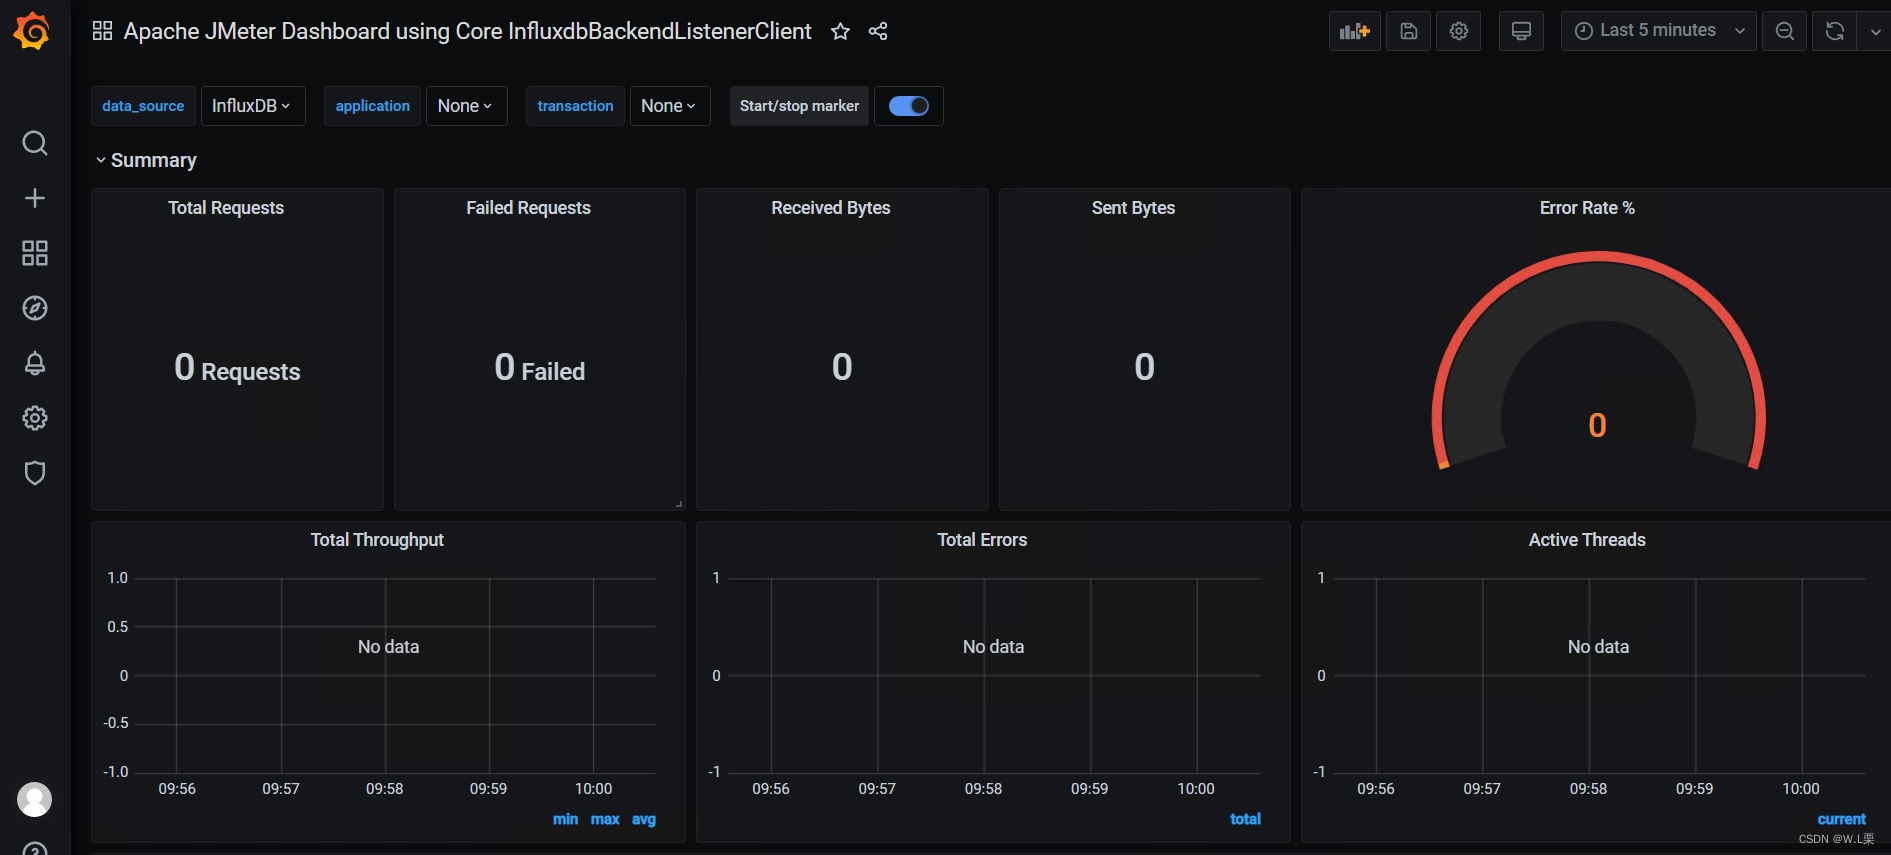Viewport: 1891px width, 855px height.
Task: Open the Last 5 minutes time picker
Action: [x=1658, y=31]
